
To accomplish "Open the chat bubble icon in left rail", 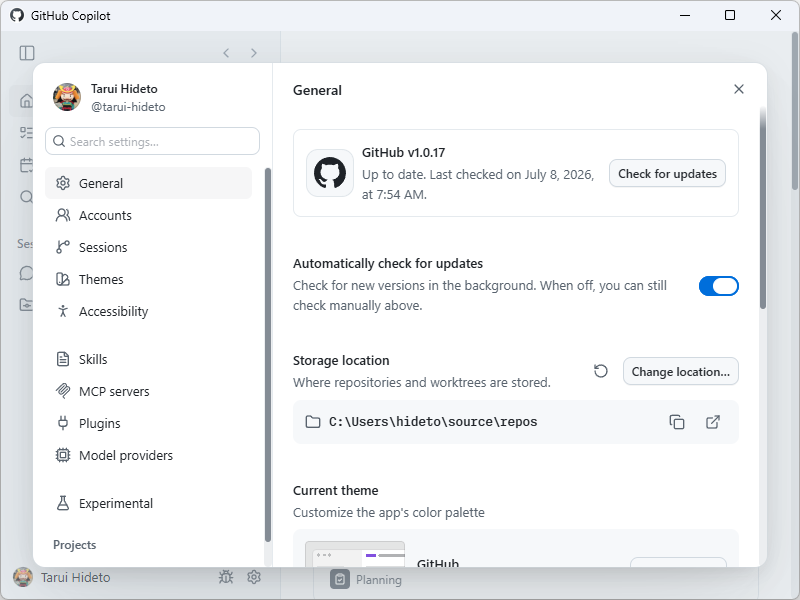I will 26,273.
